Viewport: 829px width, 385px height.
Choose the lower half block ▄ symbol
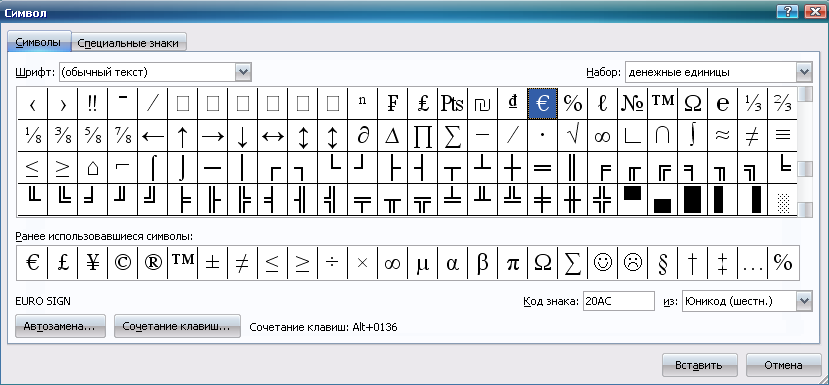(x=662, y=200)
